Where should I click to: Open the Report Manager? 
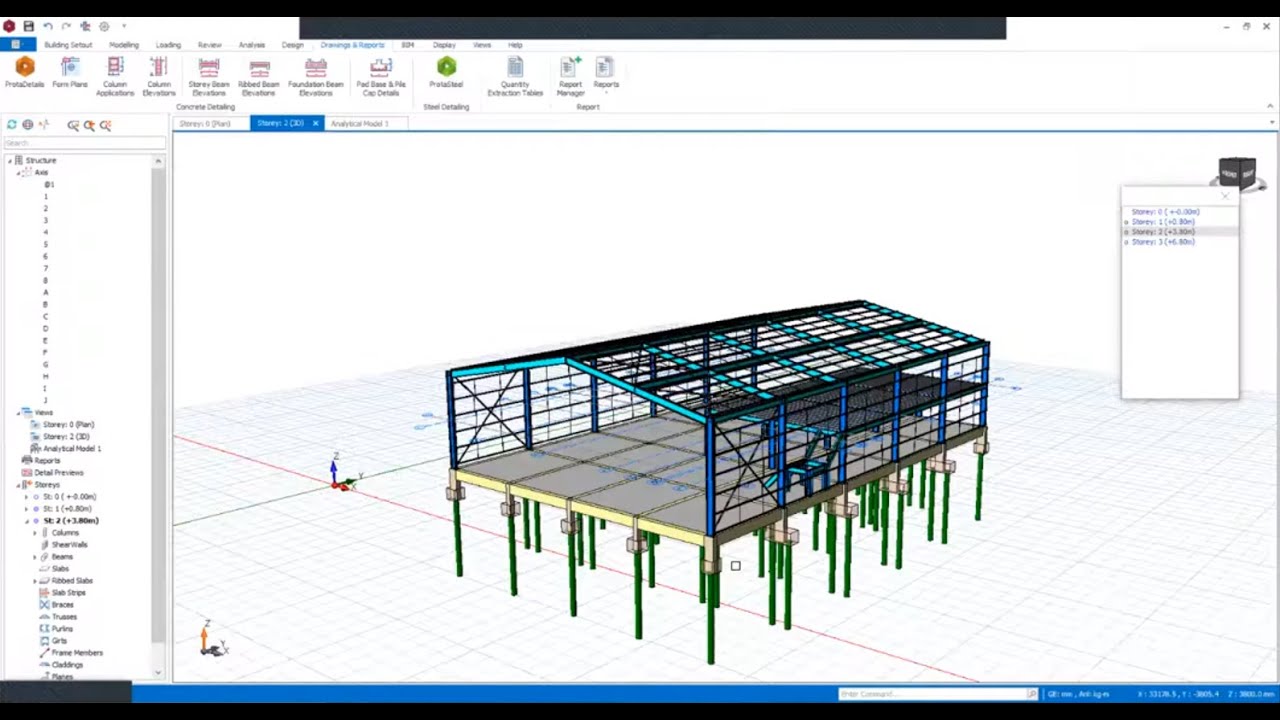(570, 76)
